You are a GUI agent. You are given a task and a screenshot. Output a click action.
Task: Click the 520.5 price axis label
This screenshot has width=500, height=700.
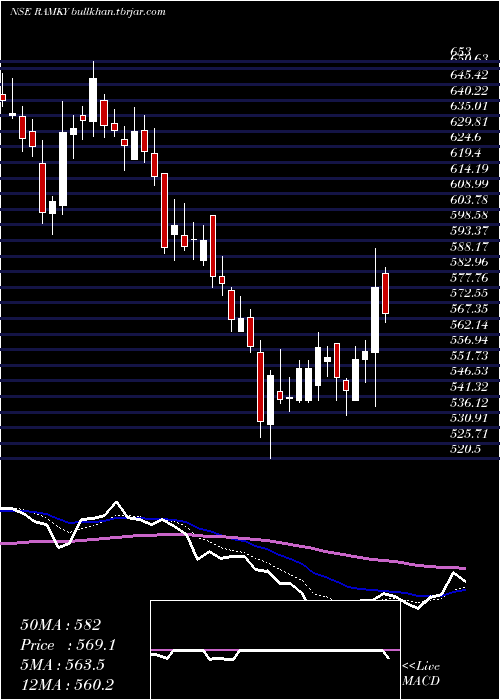[x=466, y=449]
